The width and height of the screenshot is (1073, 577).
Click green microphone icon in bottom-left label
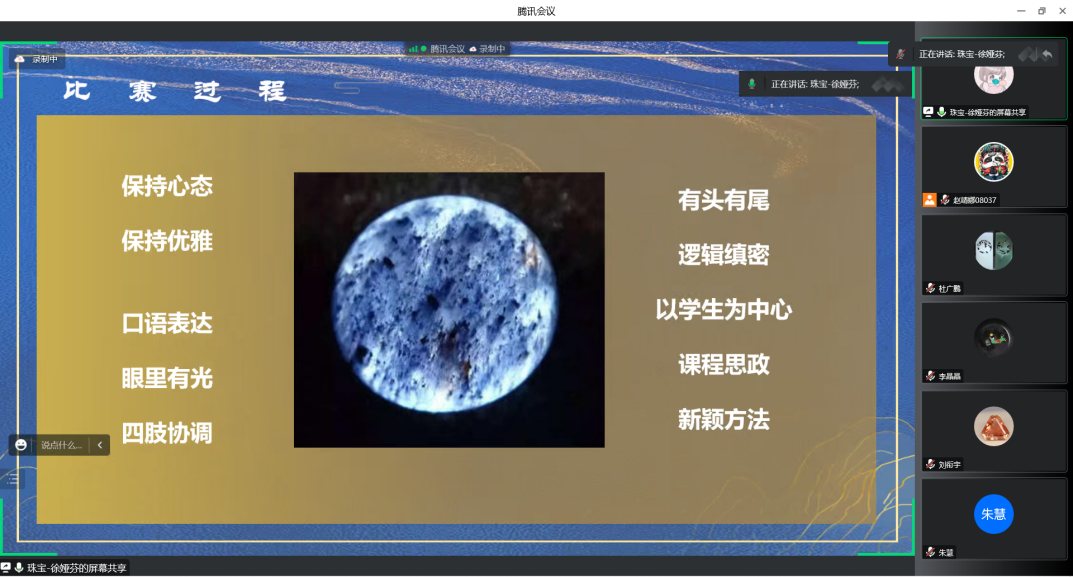[19, 568]
